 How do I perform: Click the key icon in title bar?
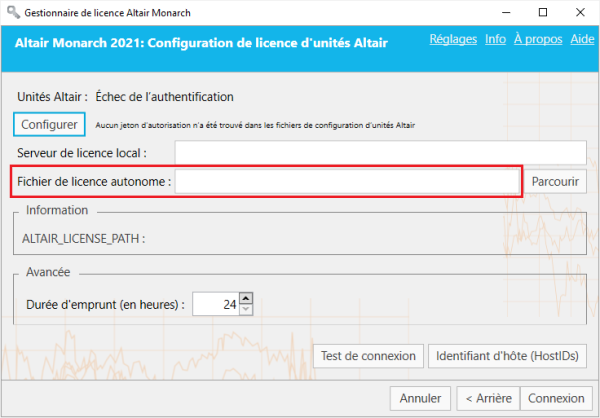11,12
